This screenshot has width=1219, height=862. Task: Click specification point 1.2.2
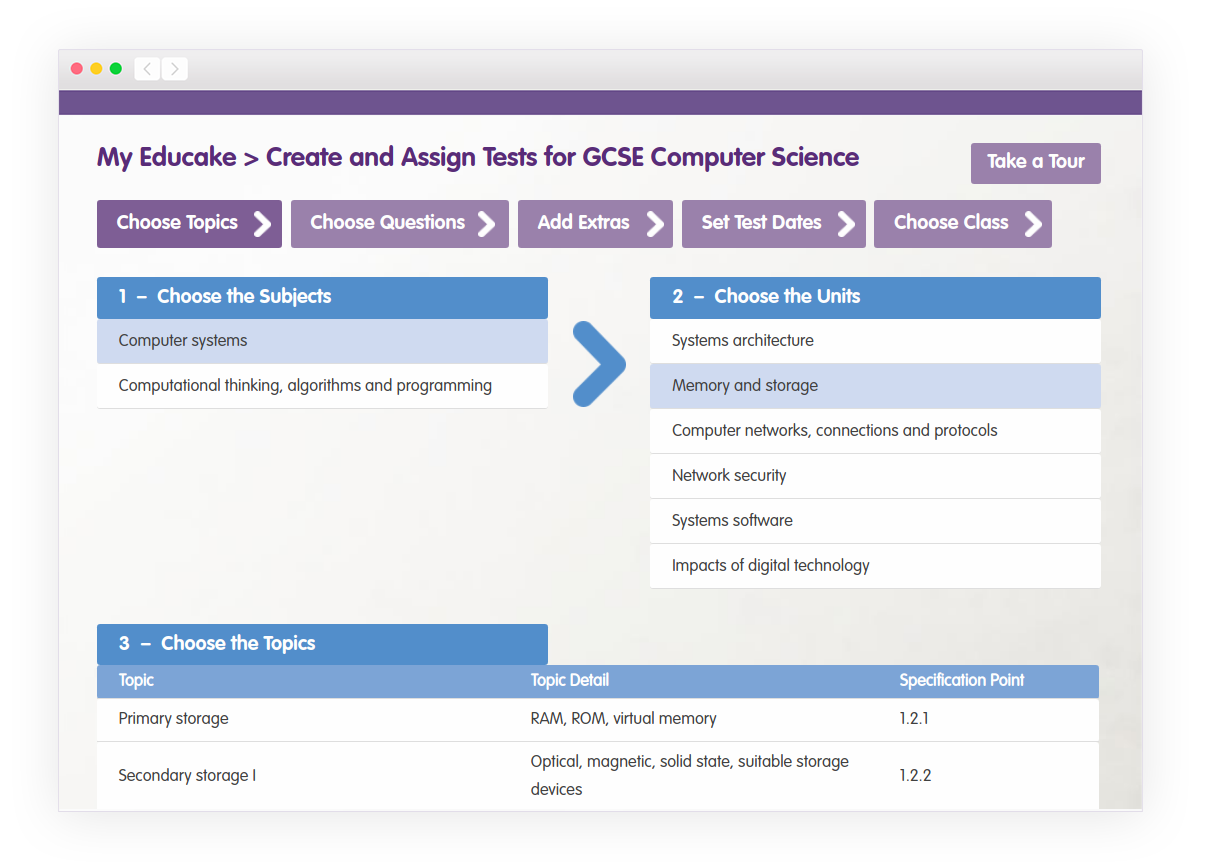point(915,776)
